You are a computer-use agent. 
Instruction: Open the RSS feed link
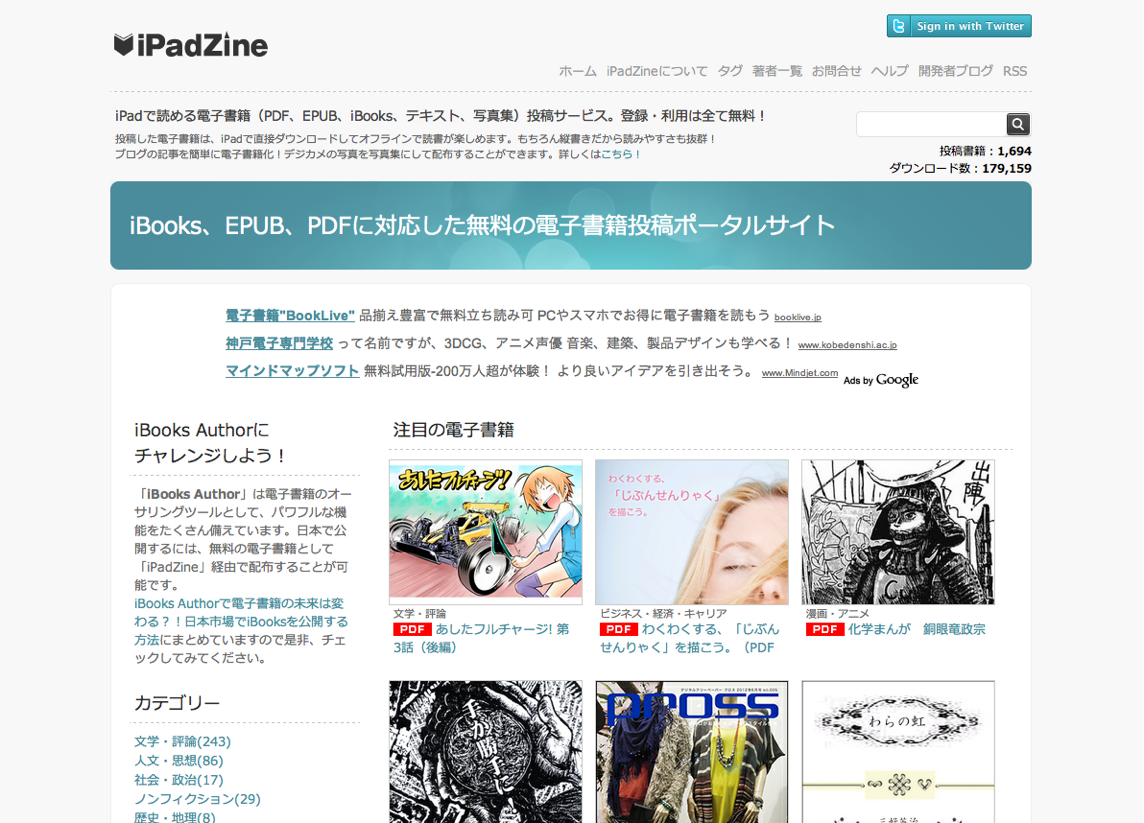tap(1015, 71)
